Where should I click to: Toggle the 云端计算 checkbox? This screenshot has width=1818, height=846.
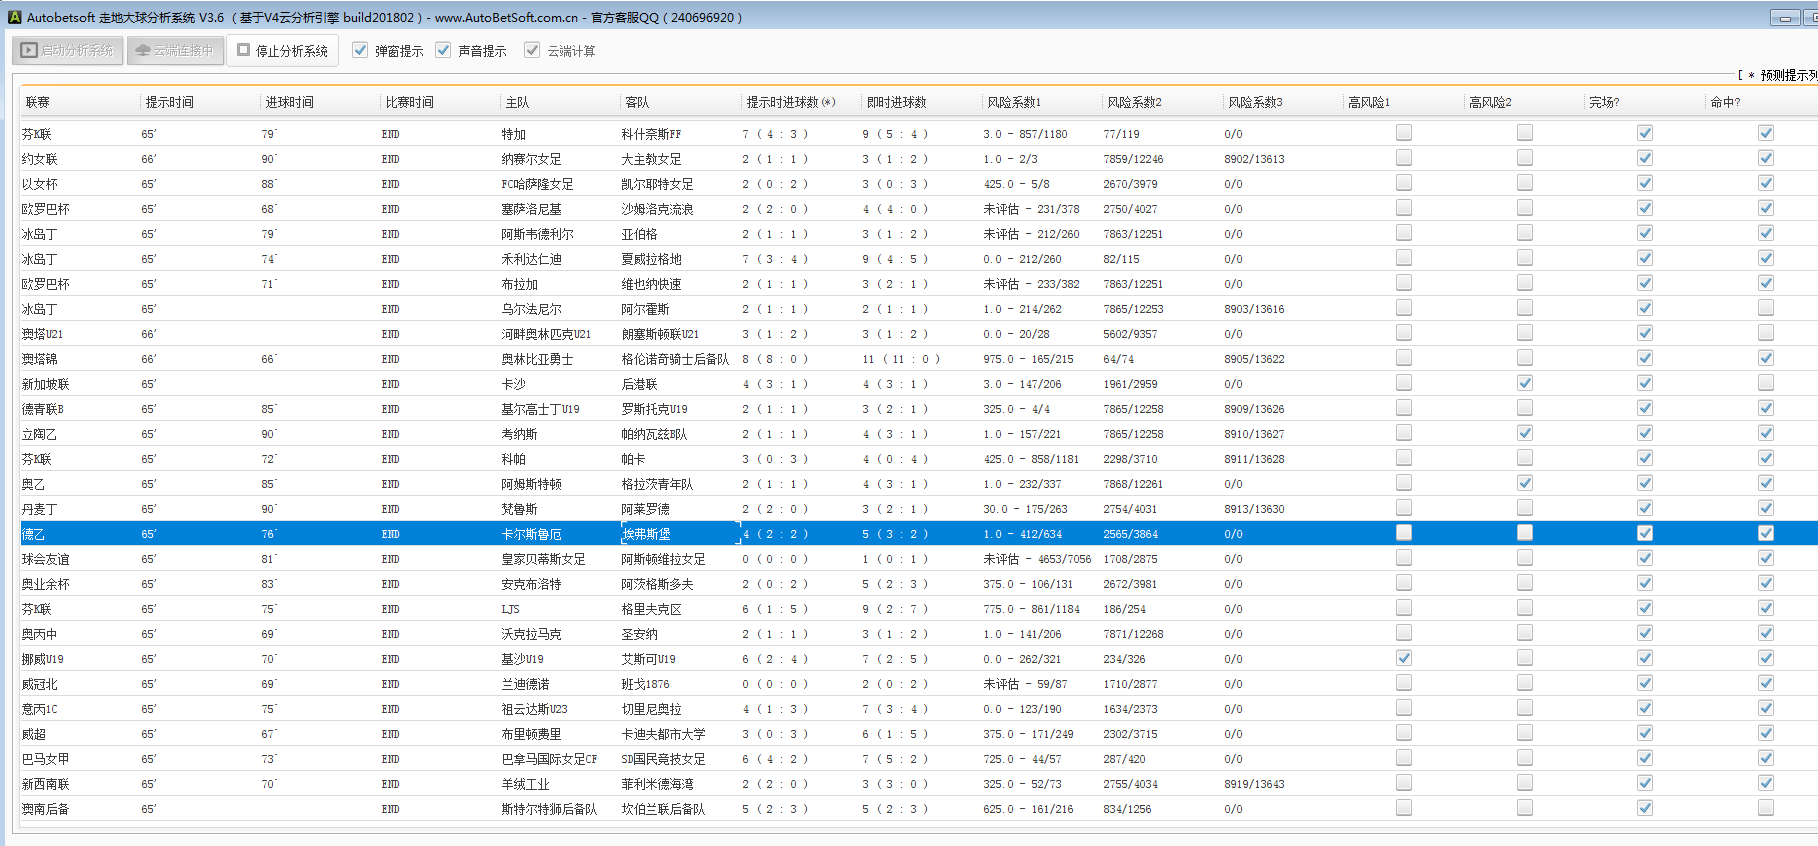[x=532, y=50]
